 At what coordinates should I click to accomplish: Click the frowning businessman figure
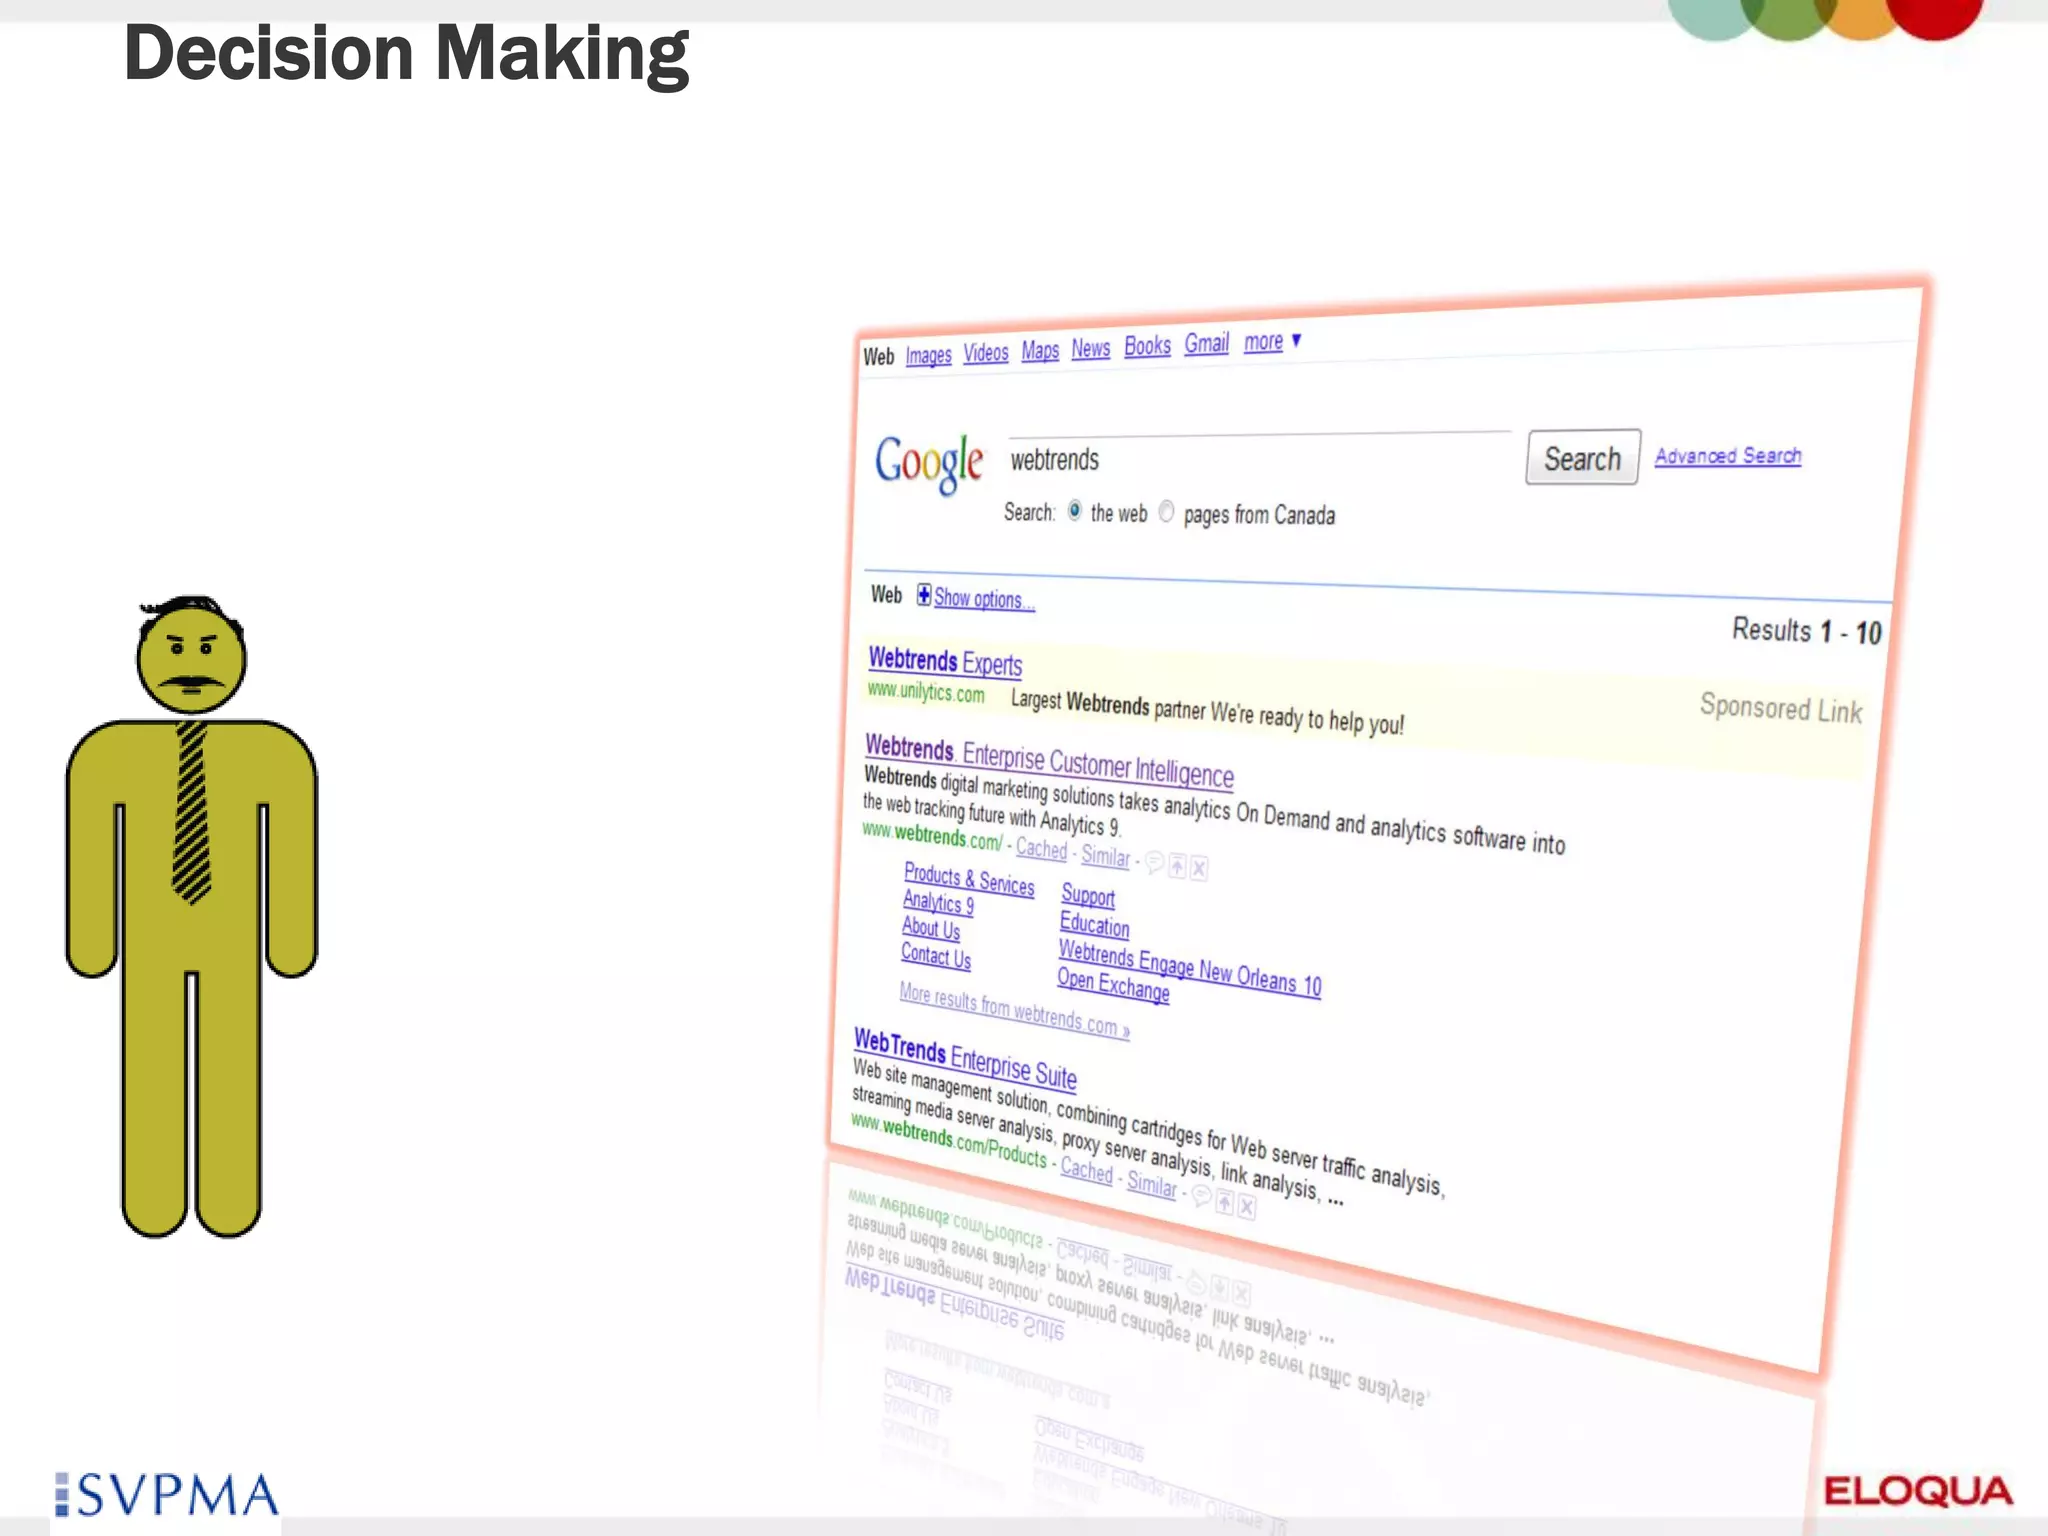[191, 917]
